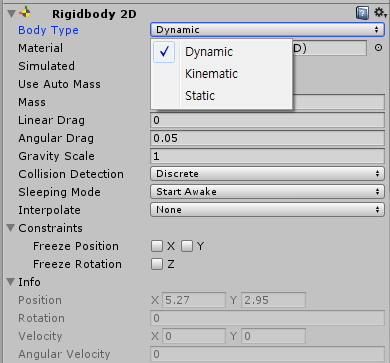Collapse the Constraints section
The width and height of the screenshot is (390, 363).
[x=11, y=228]
